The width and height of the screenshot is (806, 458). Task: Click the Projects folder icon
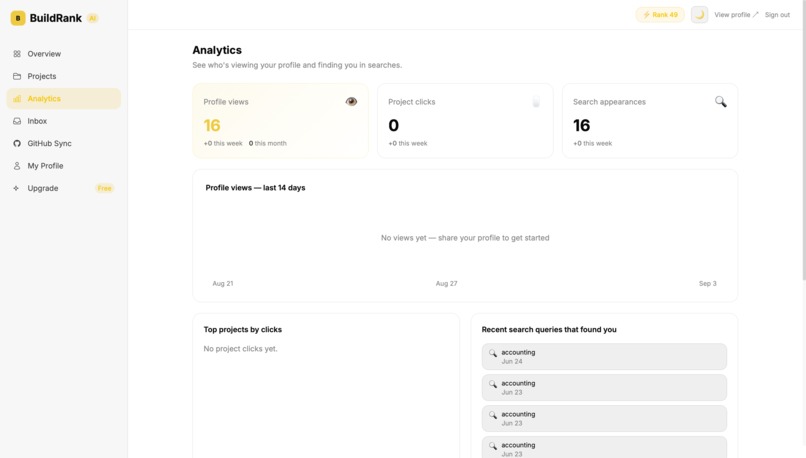pyautogui.click(x=17, y=76)
